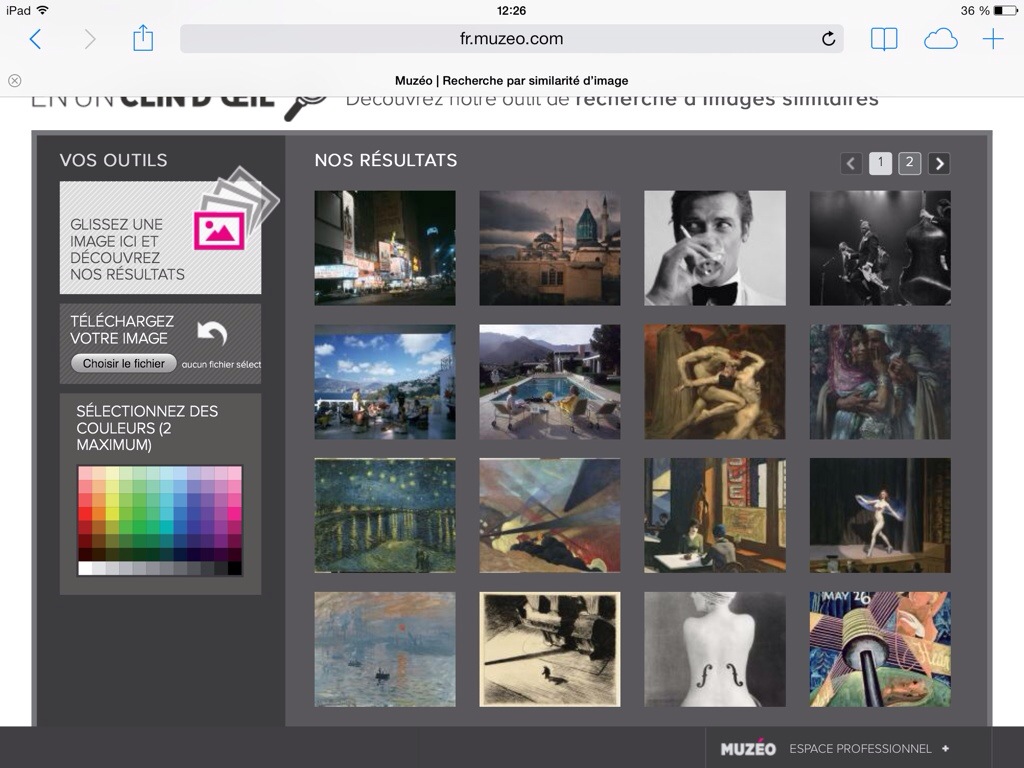Click the pink image drop icon
The image size is (1024, 768).
219,231
